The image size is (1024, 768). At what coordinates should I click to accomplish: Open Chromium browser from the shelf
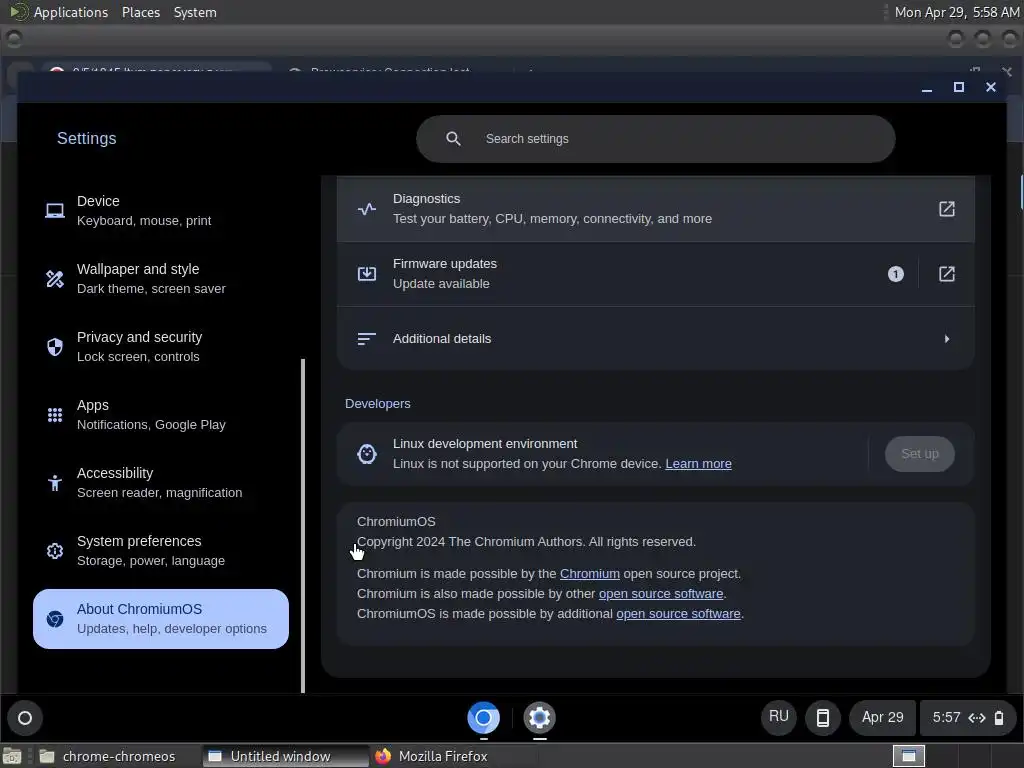(483, 718)
